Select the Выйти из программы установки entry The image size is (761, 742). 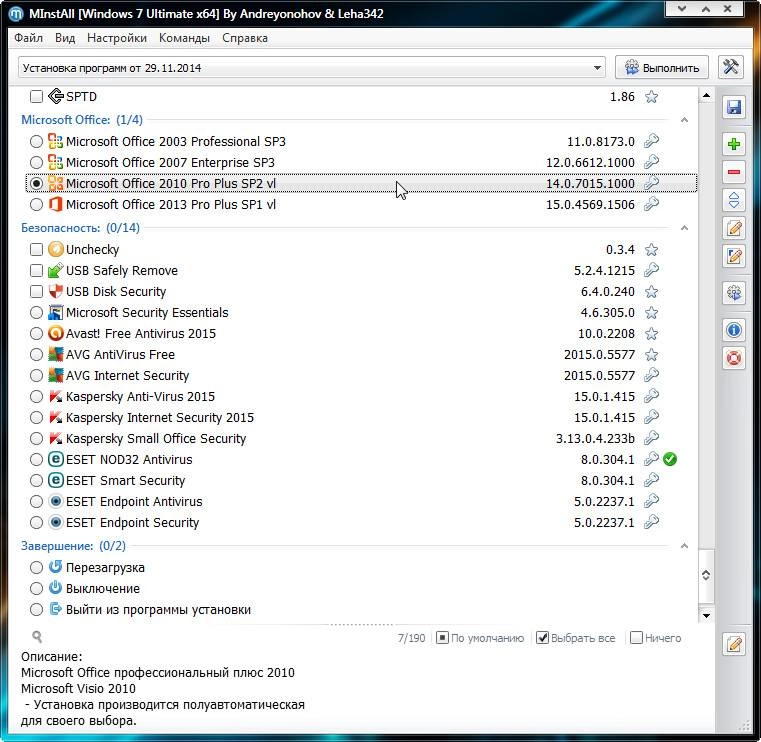click(x=361, y=609)
